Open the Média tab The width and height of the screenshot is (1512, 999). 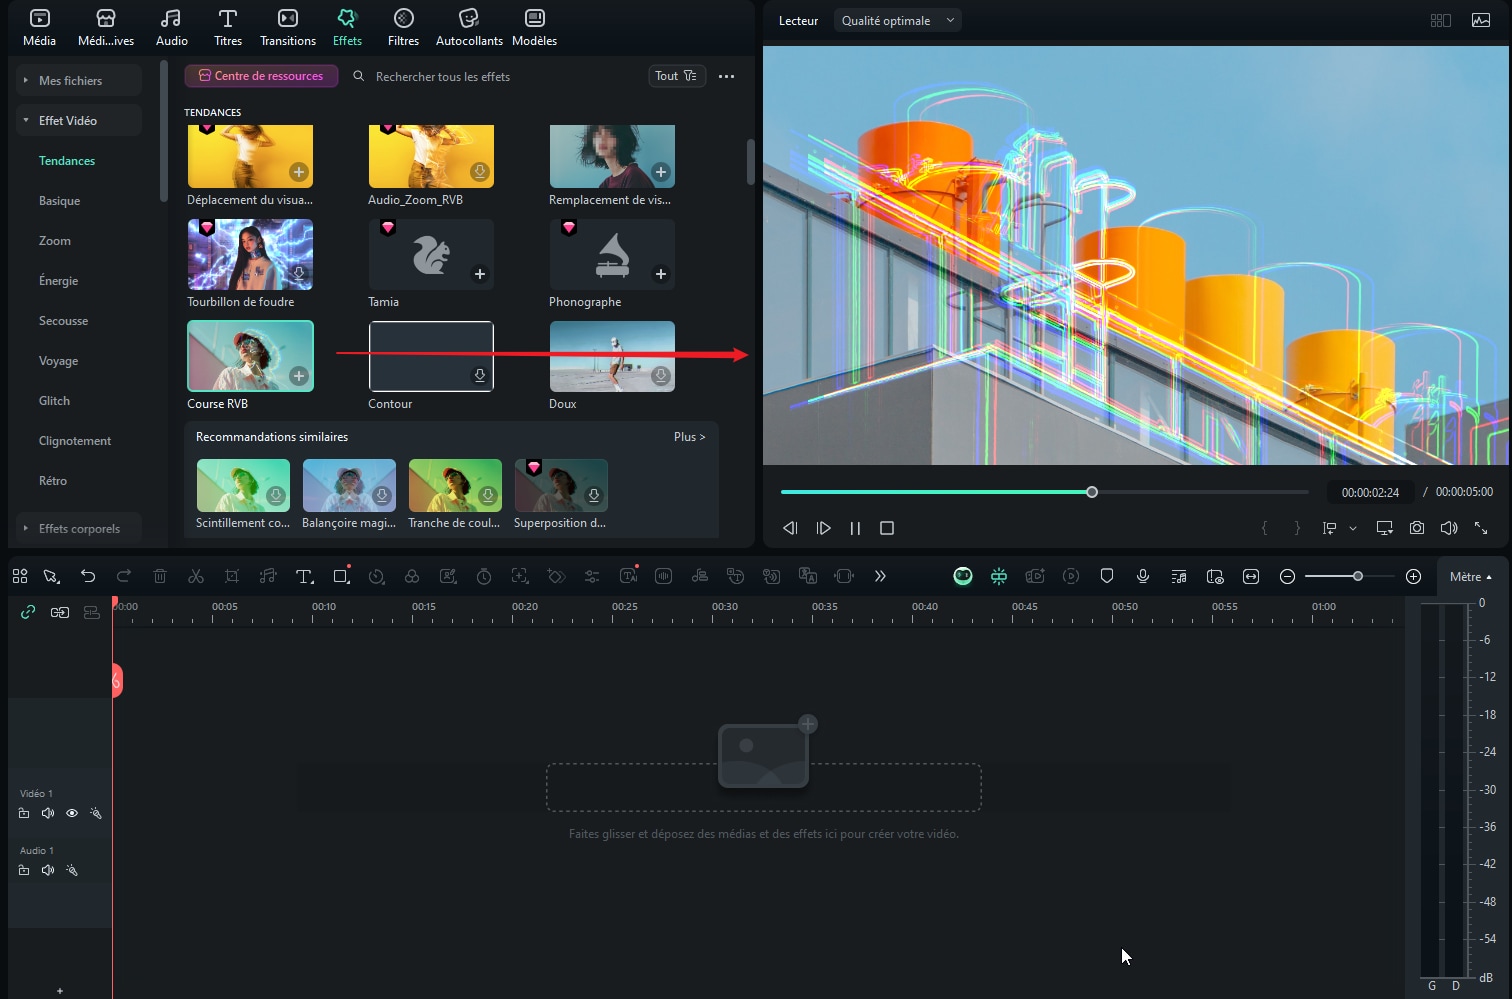[x=39, y=27]
